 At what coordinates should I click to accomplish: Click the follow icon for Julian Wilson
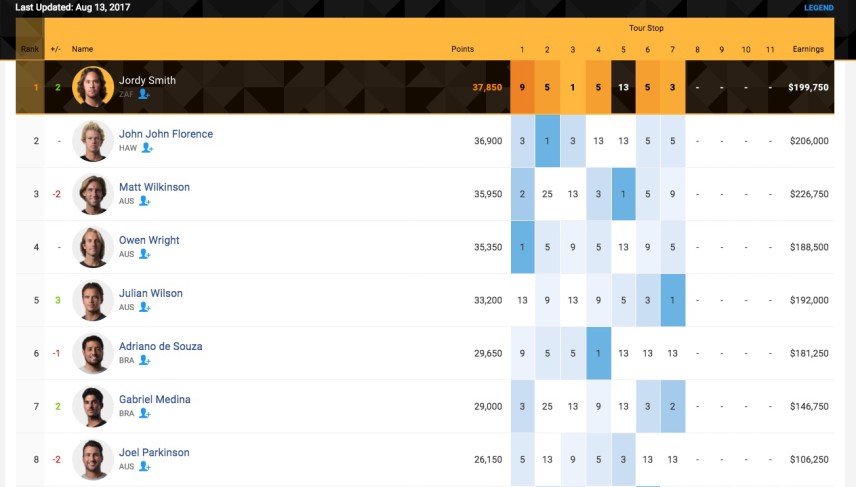pyautogui.click(x=144, y=307)
